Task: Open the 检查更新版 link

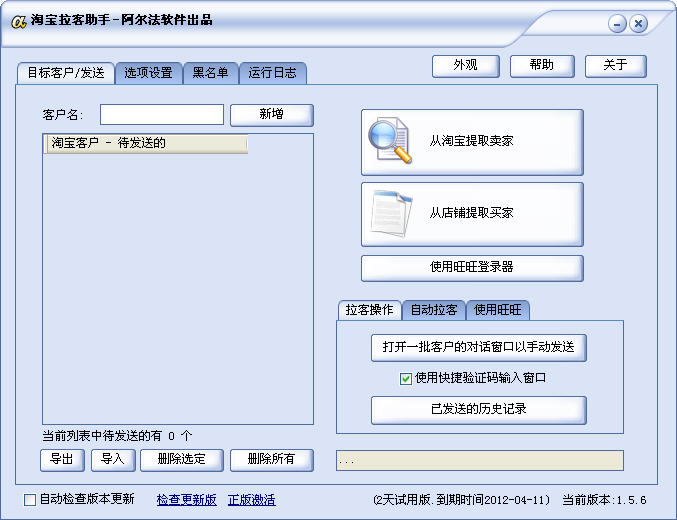Action: 187,500
